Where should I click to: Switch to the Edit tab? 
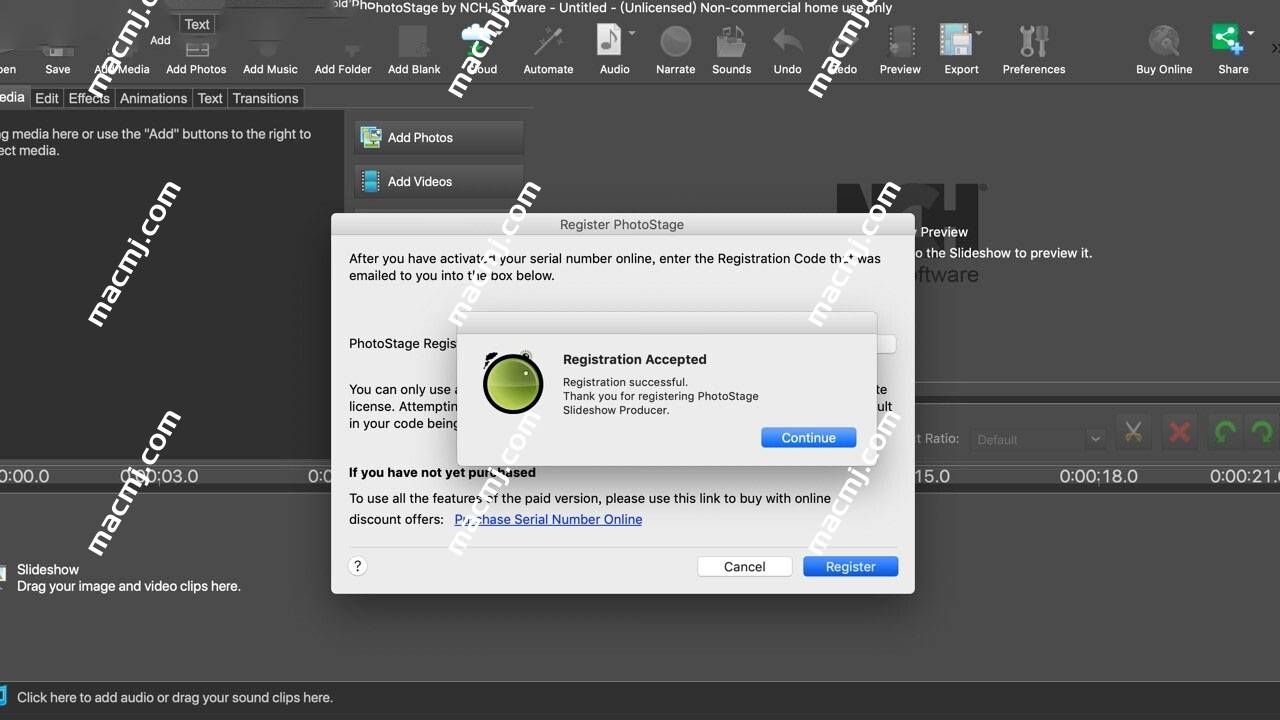pos(47,98)
